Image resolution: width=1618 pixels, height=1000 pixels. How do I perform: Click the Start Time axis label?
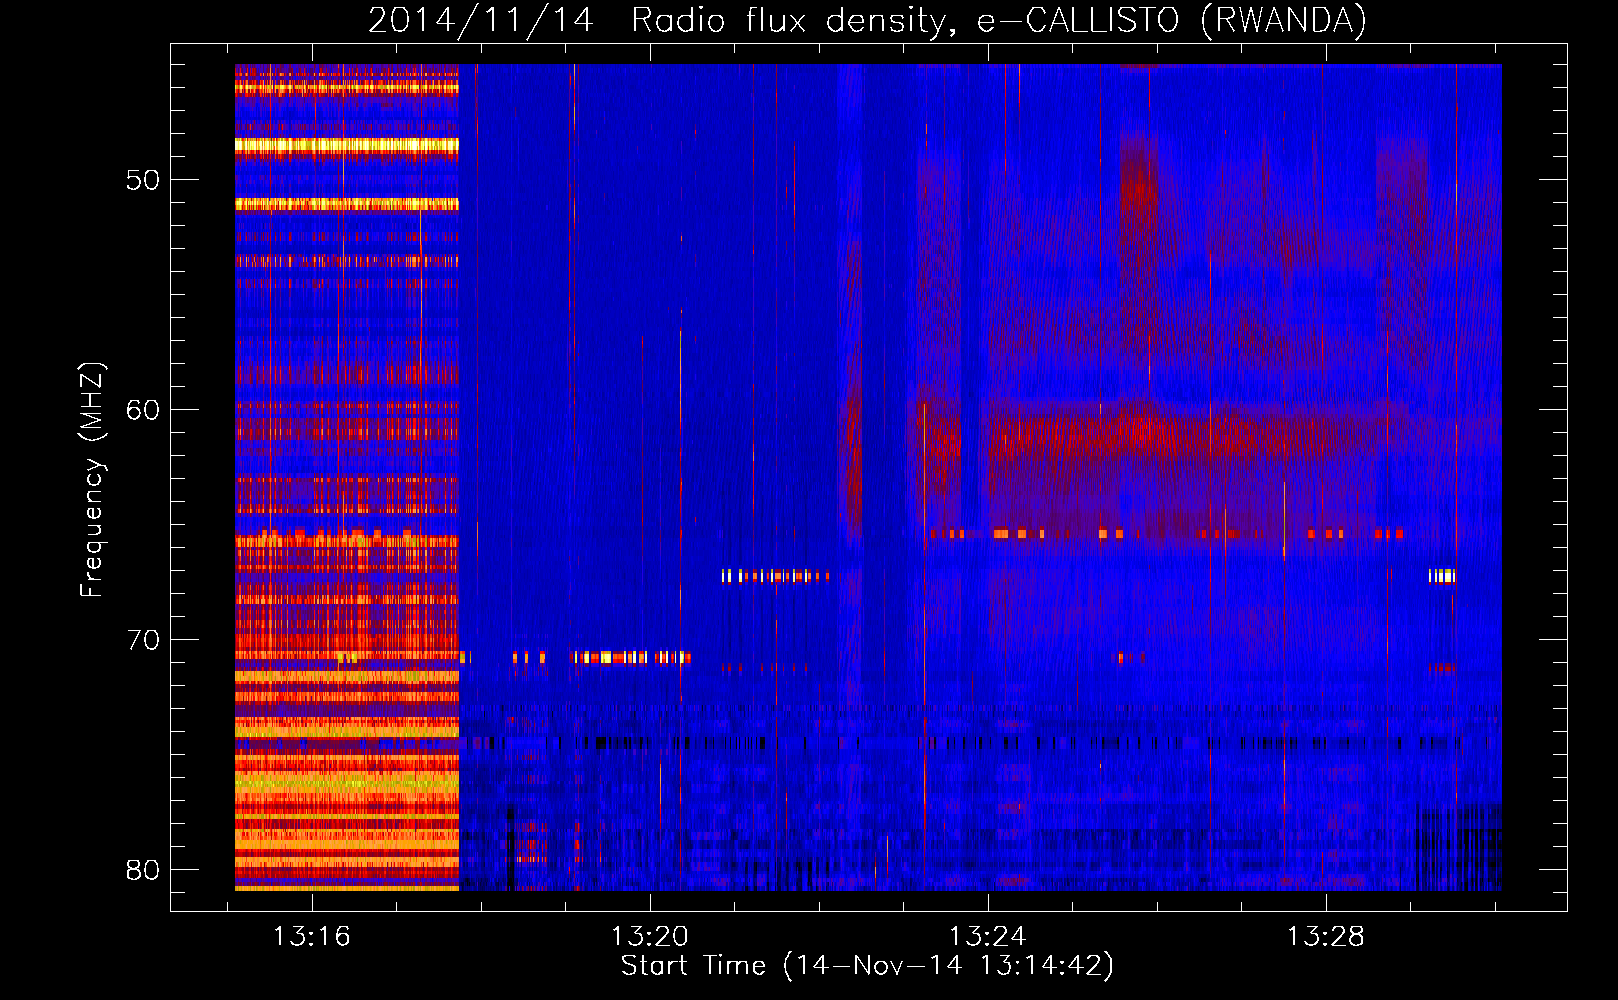(x=867, y=966)
